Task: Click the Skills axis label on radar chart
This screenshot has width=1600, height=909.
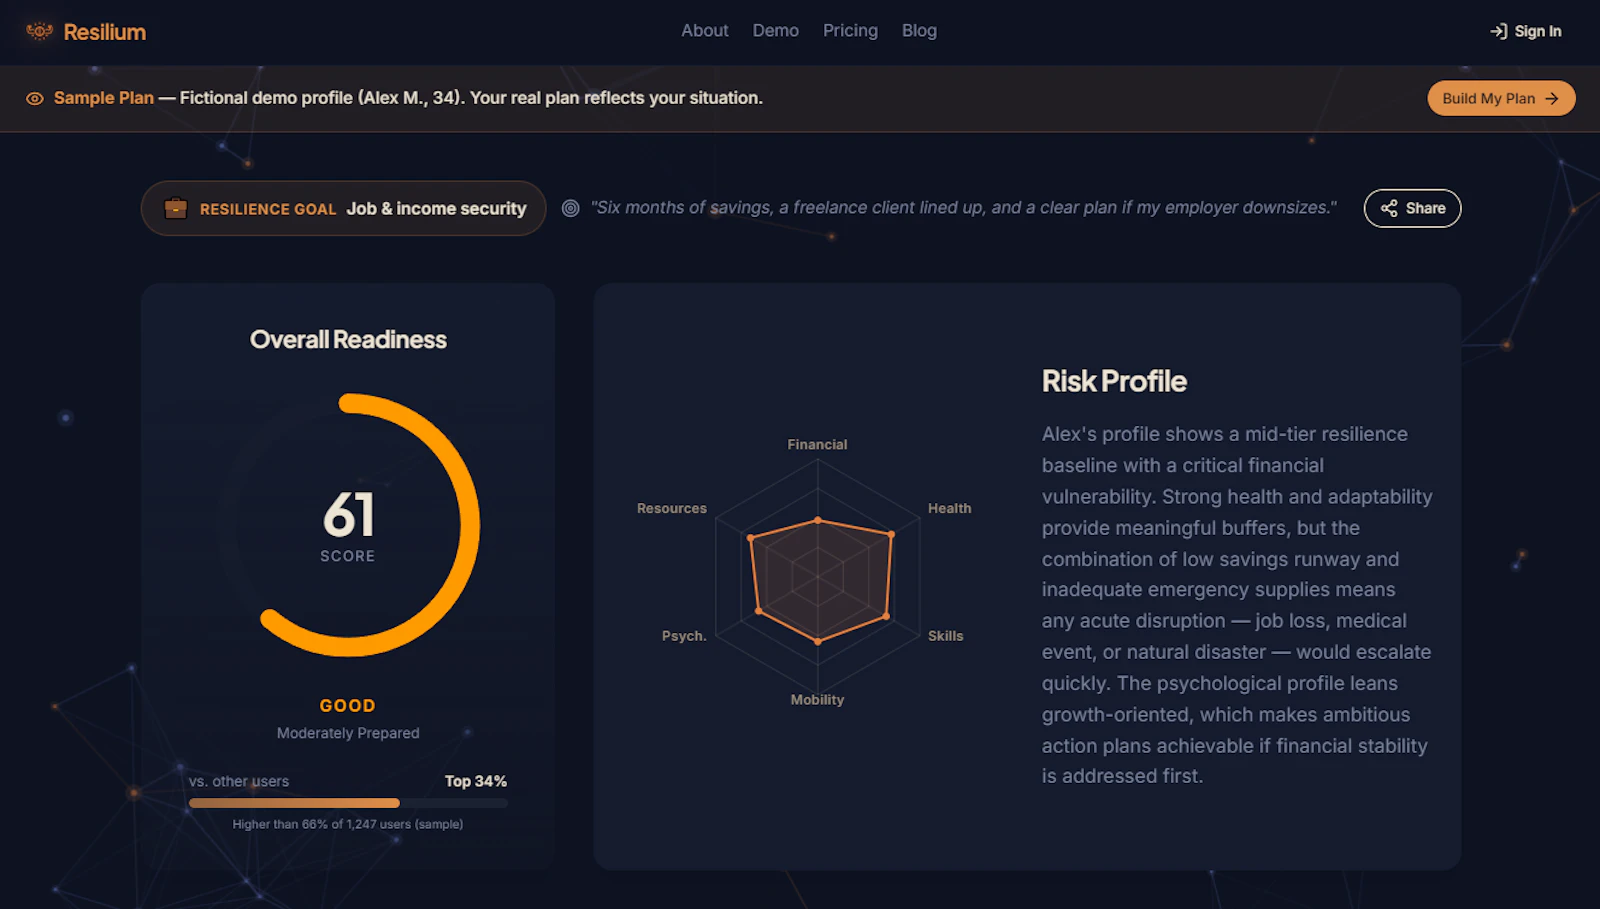Action: click(x=945, y=636)
